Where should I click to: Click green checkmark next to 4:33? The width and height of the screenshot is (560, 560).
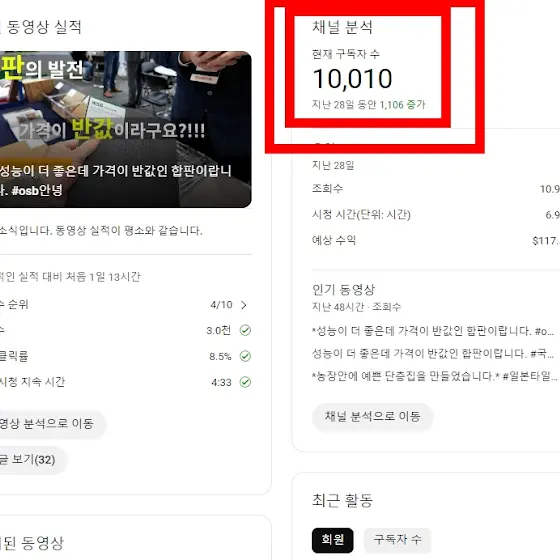click(245, 382)
